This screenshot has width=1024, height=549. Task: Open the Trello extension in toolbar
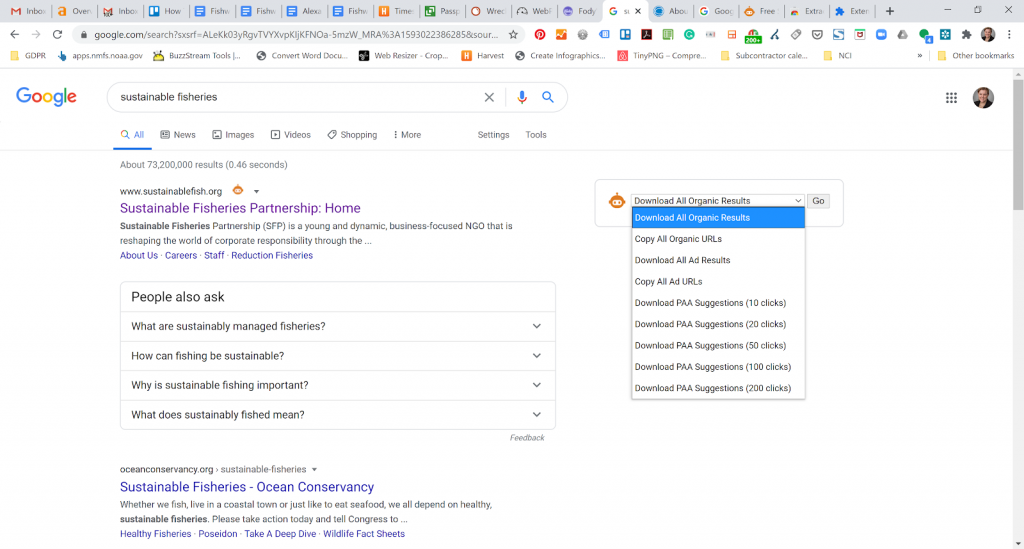pos(625,35)
